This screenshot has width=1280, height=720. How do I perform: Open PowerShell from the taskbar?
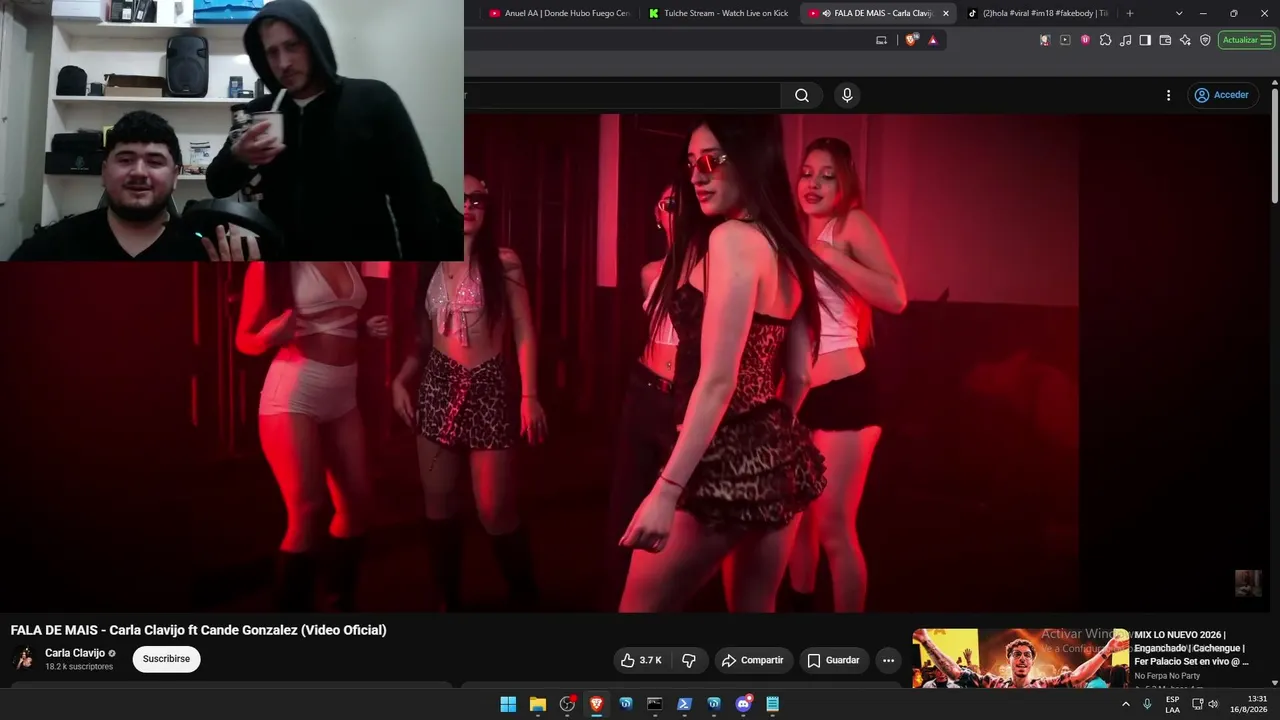tap(685, 704)
